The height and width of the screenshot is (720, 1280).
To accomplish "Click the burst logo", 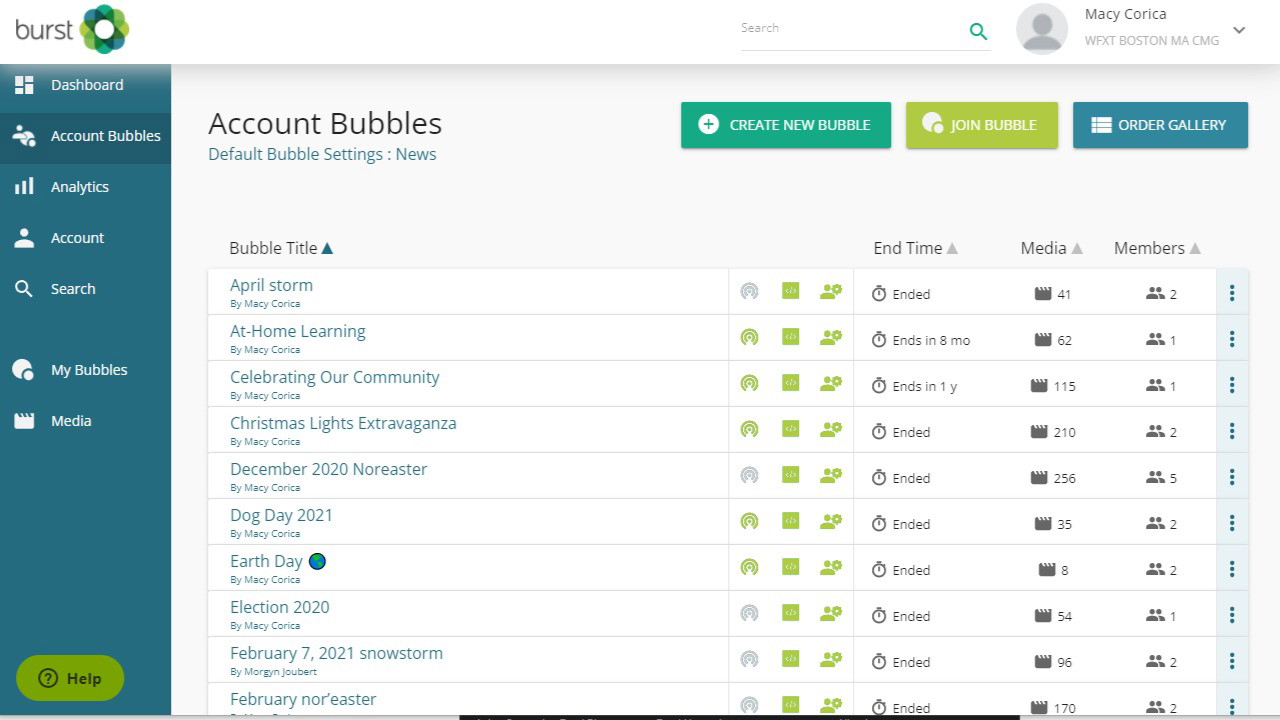I will click(x=72, y=29).
